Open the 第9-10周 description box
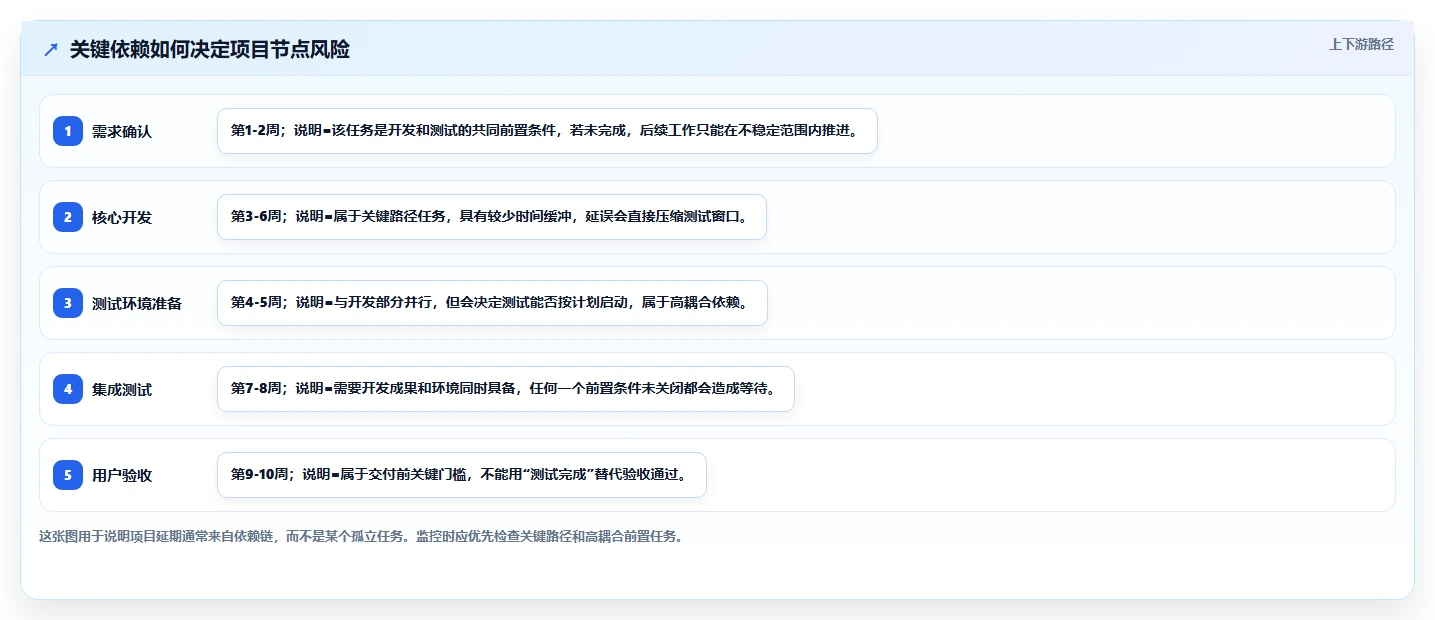This screenshot has height=620, width=1435. (462, 475)
